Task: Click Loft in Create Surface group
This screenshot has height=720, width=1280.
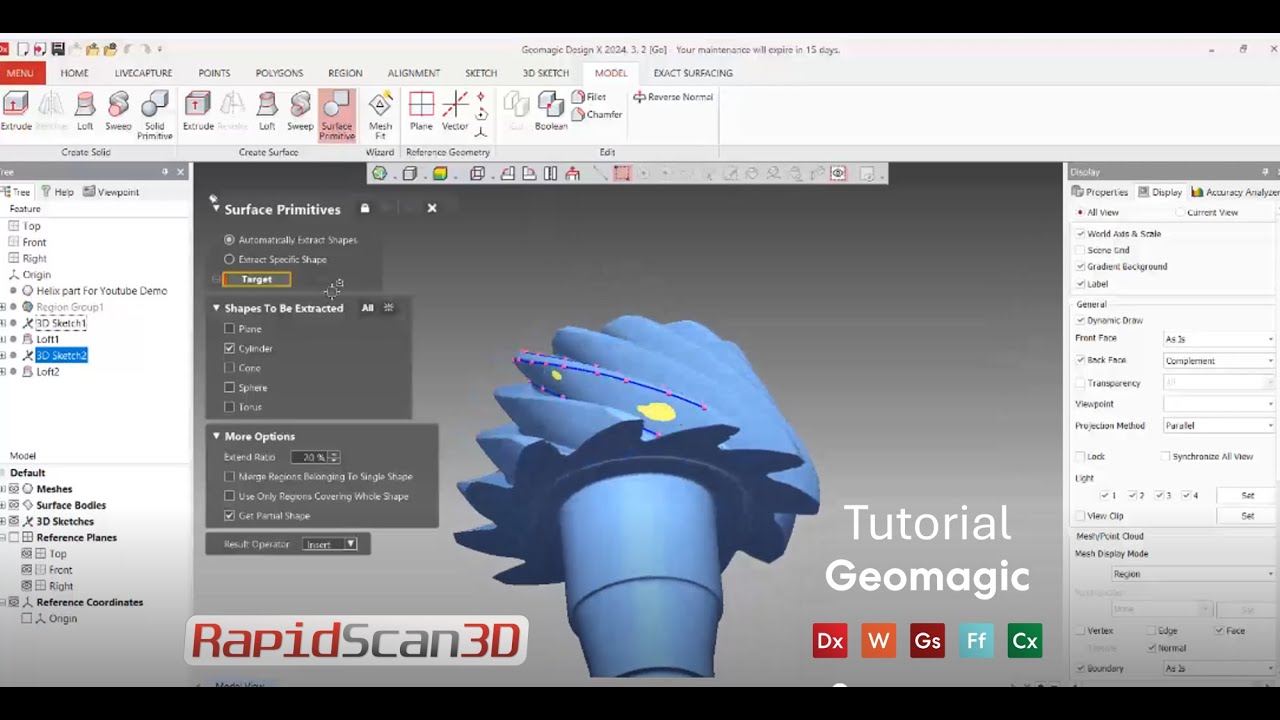Action: [267, 111]
